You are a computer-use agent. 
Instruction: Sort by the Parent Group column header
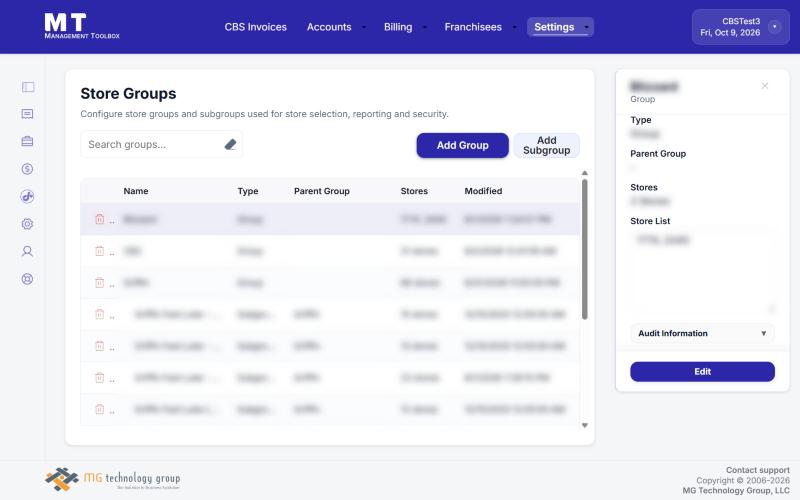click(321, 191)
